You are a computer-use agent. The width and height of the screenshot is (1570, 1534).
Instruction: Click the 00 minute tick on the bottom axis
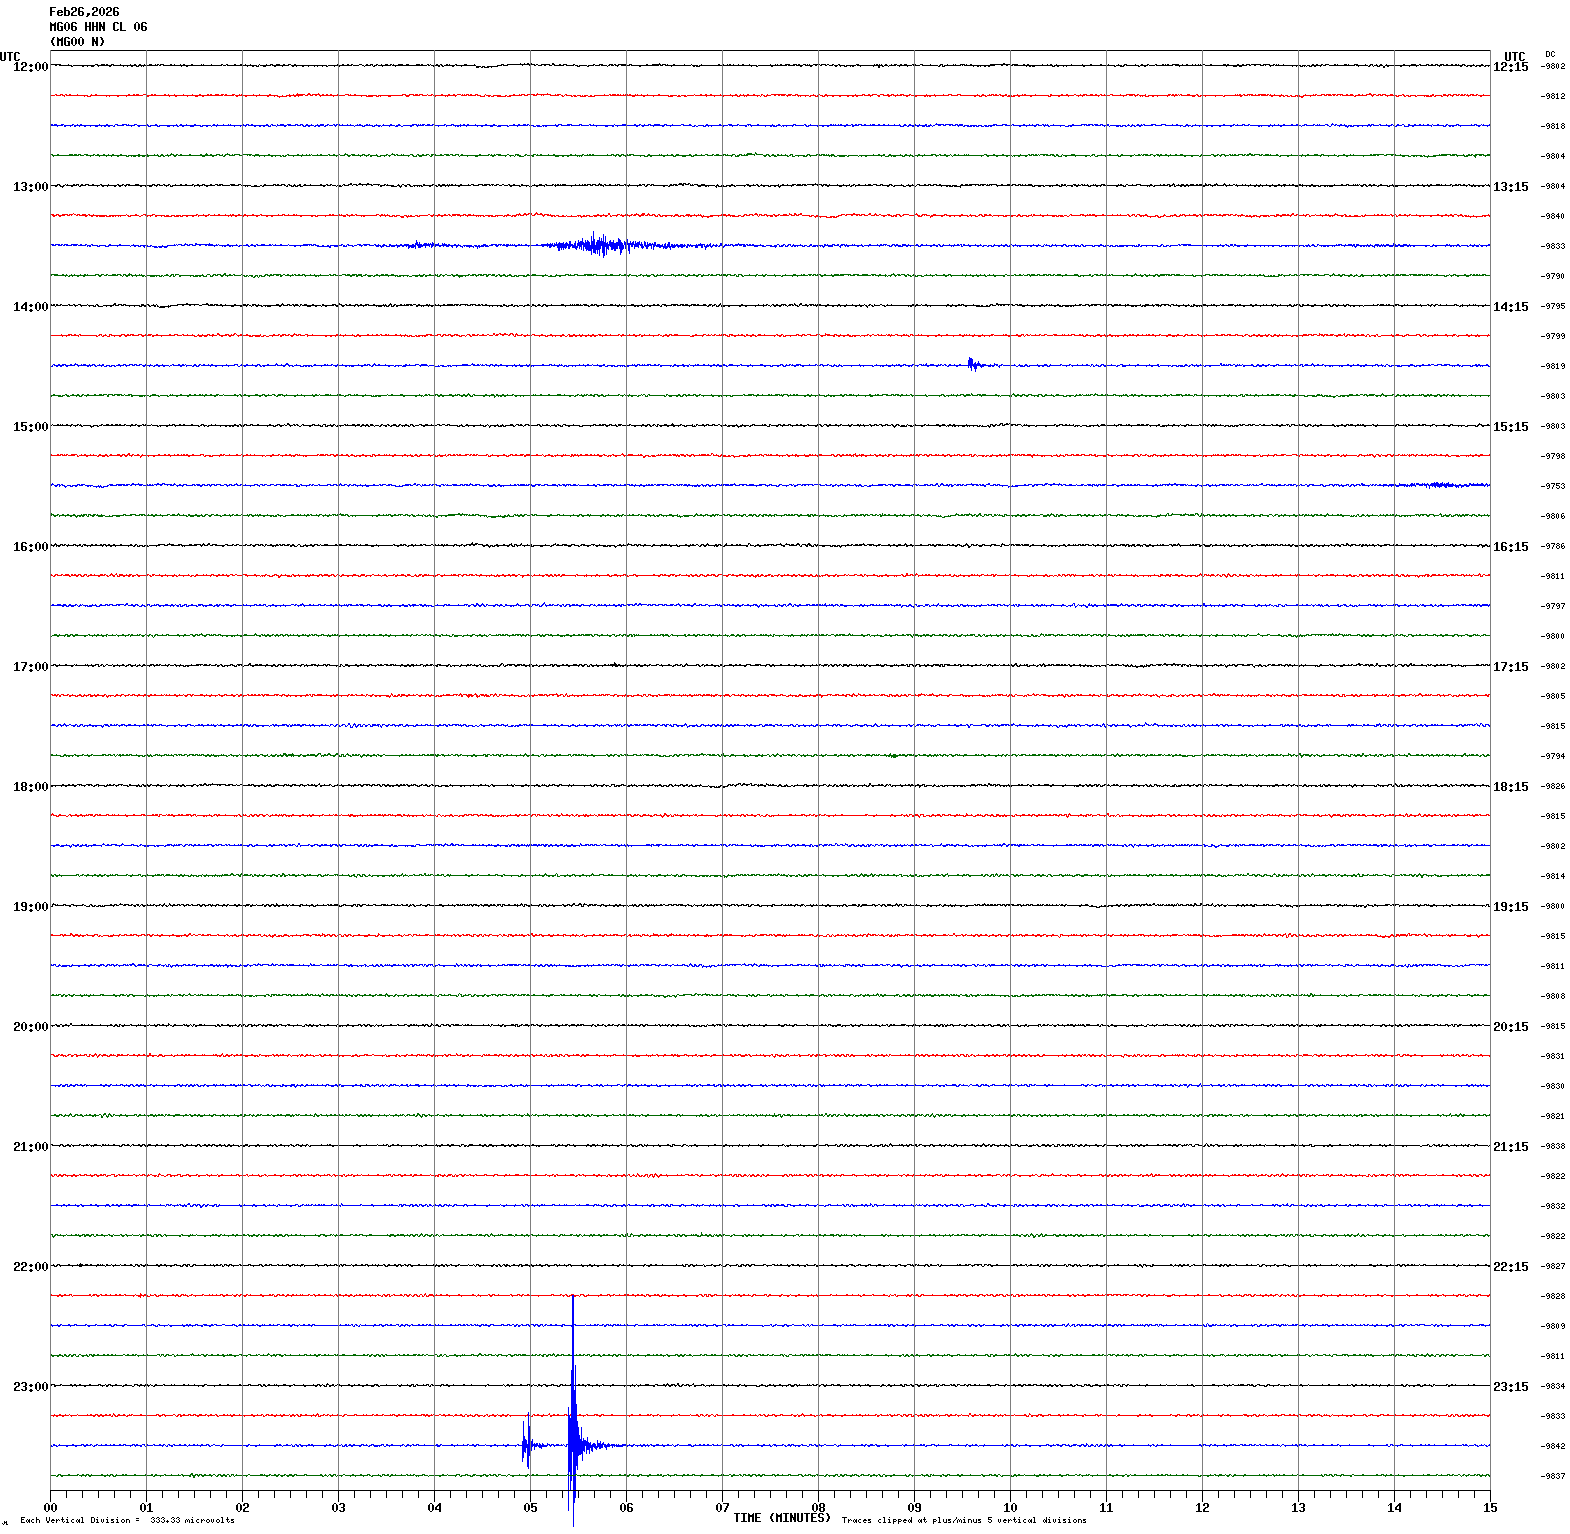50,1508
